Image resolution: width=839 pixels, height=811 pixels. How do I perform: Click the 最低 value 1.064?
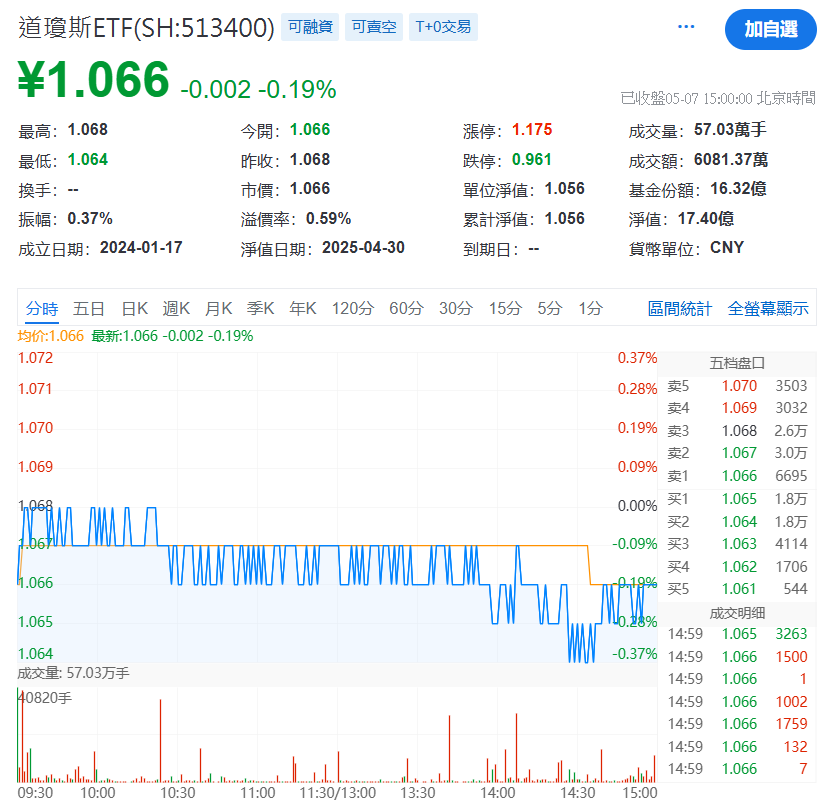[88, 159]
